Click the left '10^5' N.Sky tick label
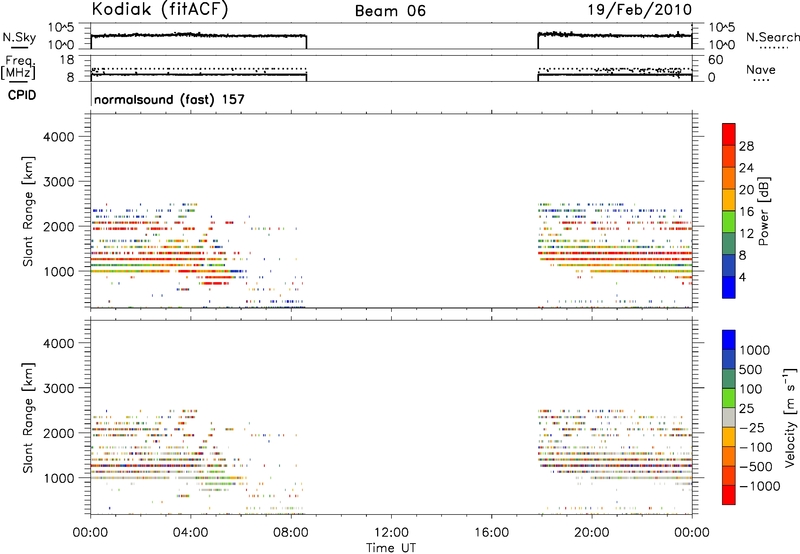Screen dimensions: 800x554 [61, 28]
